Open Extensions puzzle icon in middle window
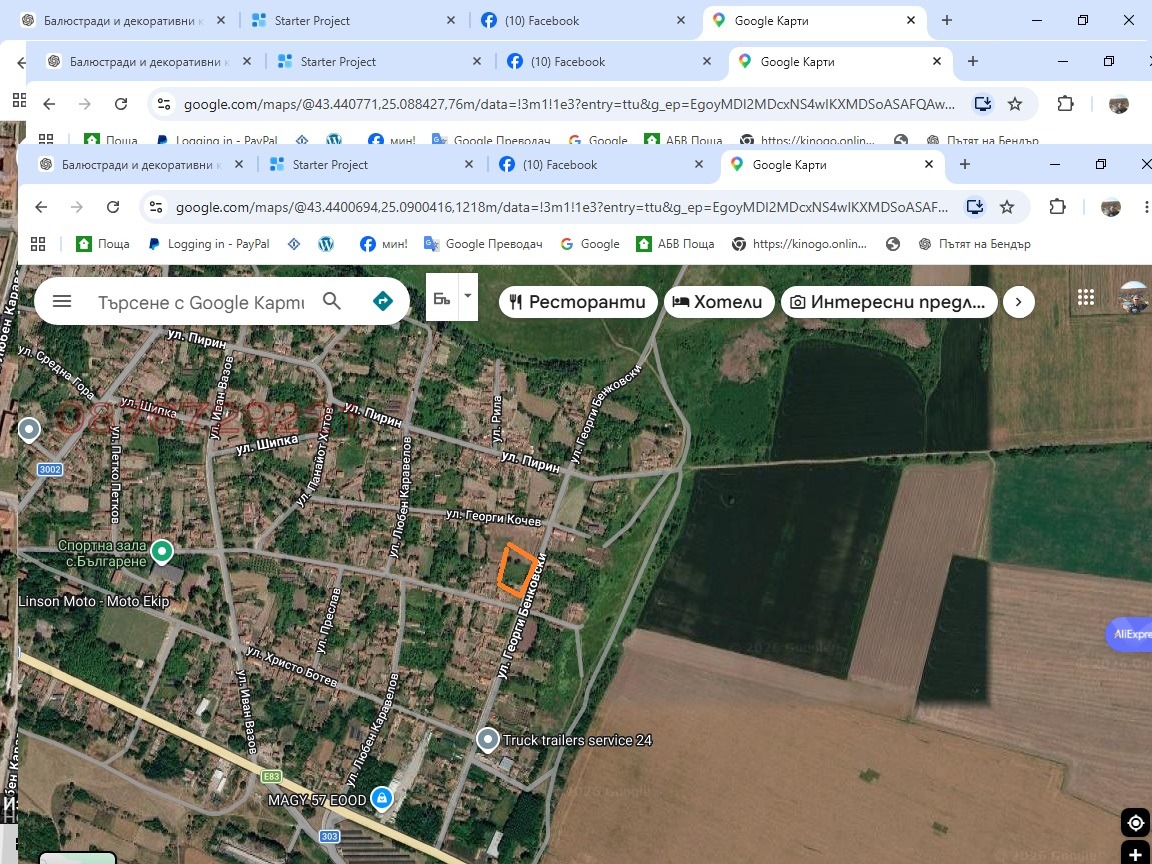 pyautogui.click(x=1065, y=104)
